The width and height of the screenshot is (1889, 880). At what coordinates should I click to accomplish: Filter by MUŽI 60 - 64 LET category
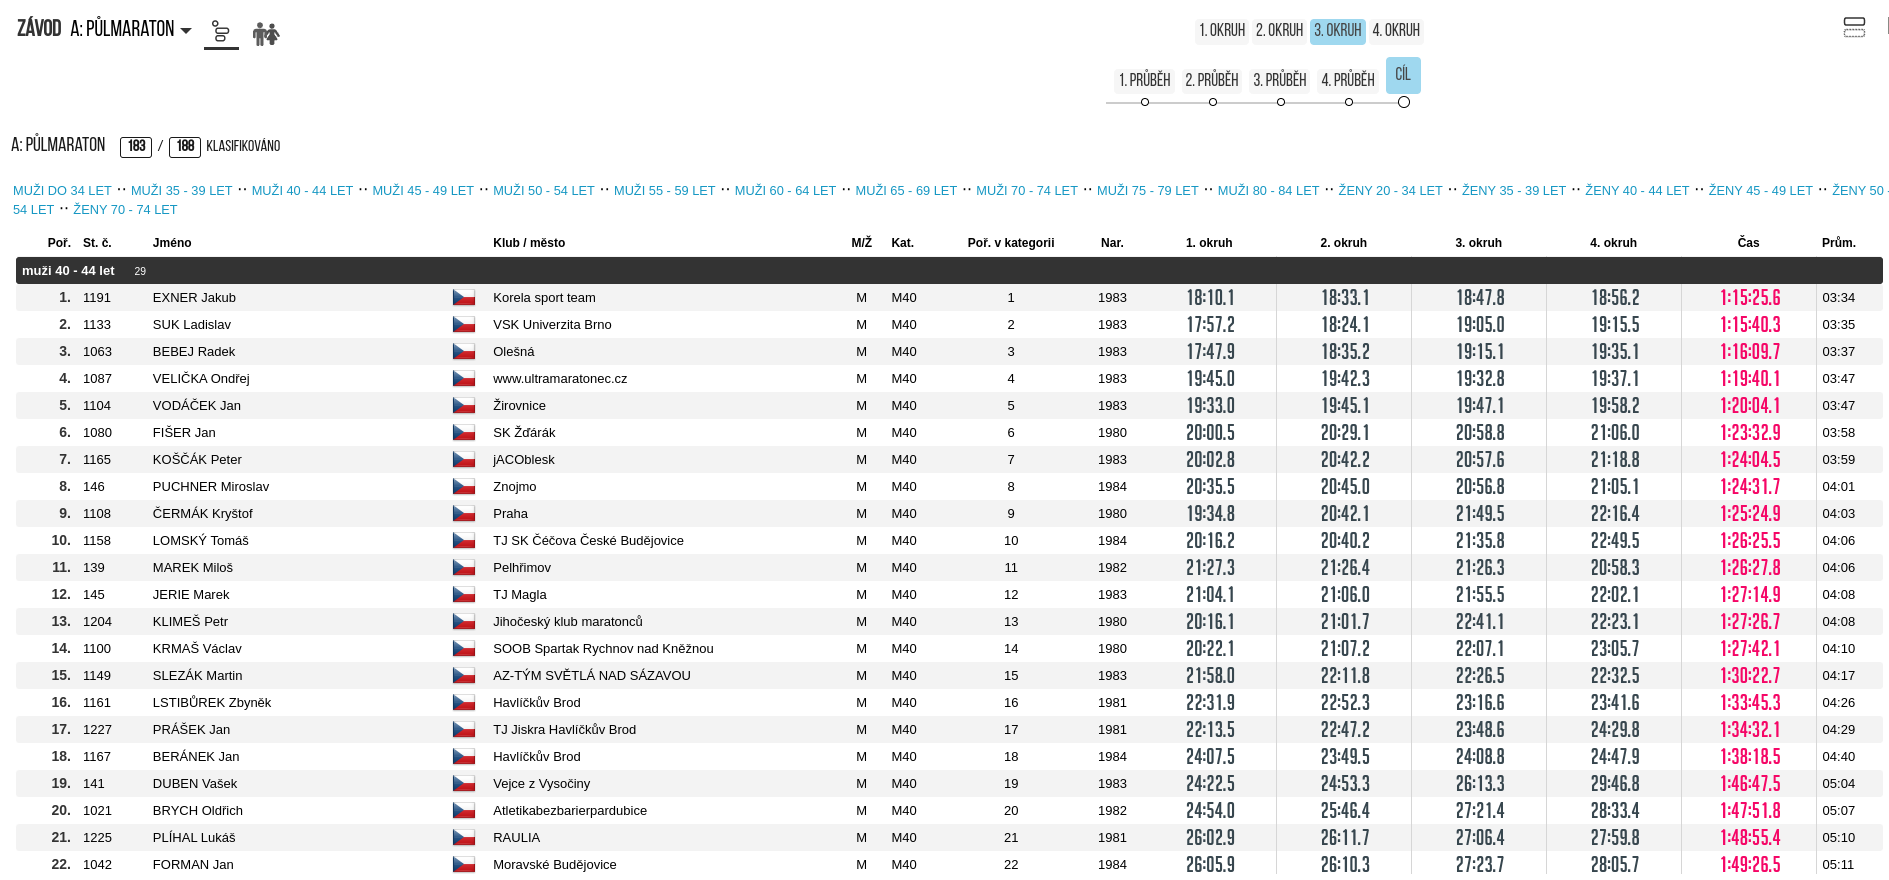pos(785,191)
